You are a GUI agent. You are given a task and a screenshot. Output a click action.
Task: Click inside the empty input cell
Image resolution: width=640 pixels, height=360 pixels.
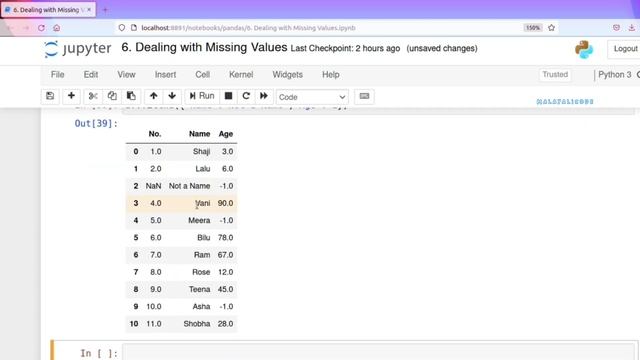click(x=378, y=353)
